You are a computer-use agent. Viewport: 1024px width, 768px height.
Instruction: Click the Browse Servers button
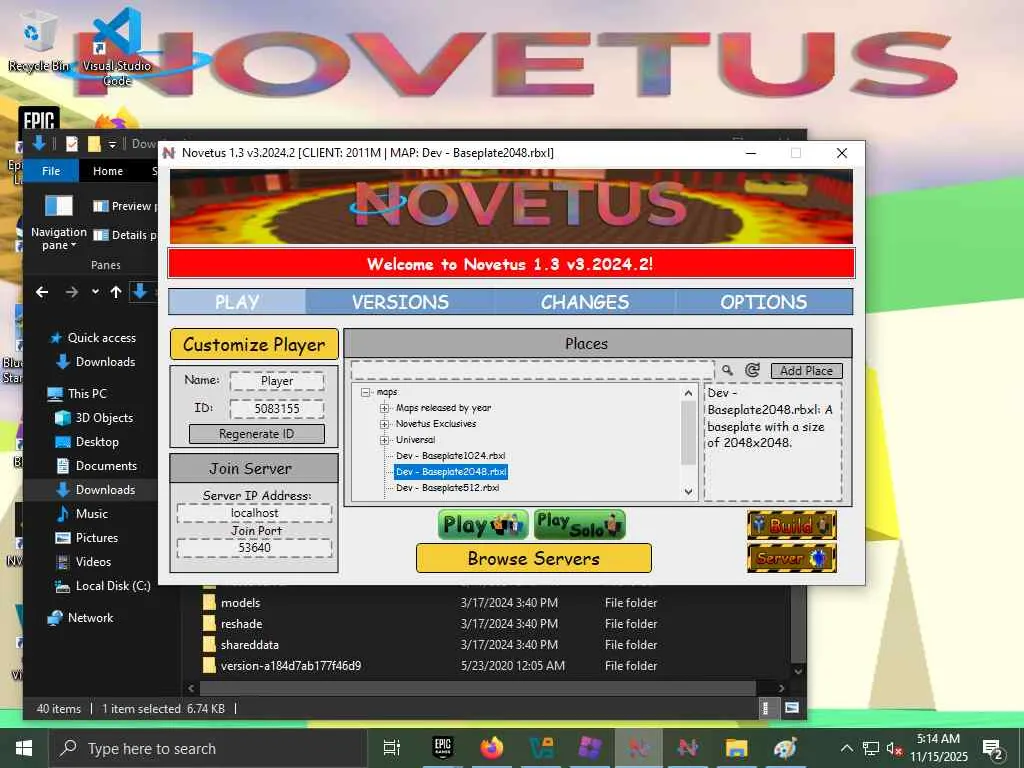pos(534,558)
